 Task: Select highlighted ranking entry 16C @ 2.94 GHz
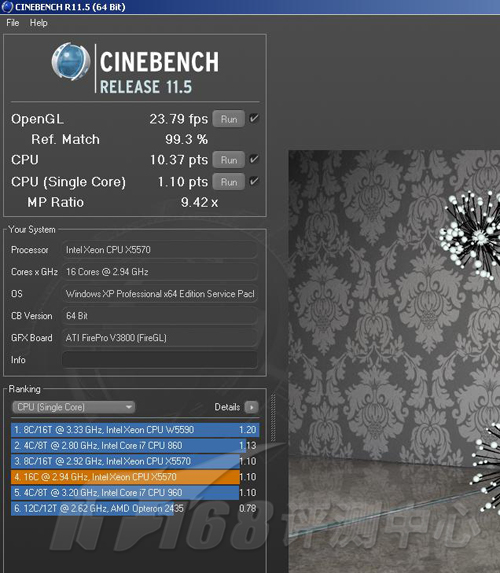point(135,477)
